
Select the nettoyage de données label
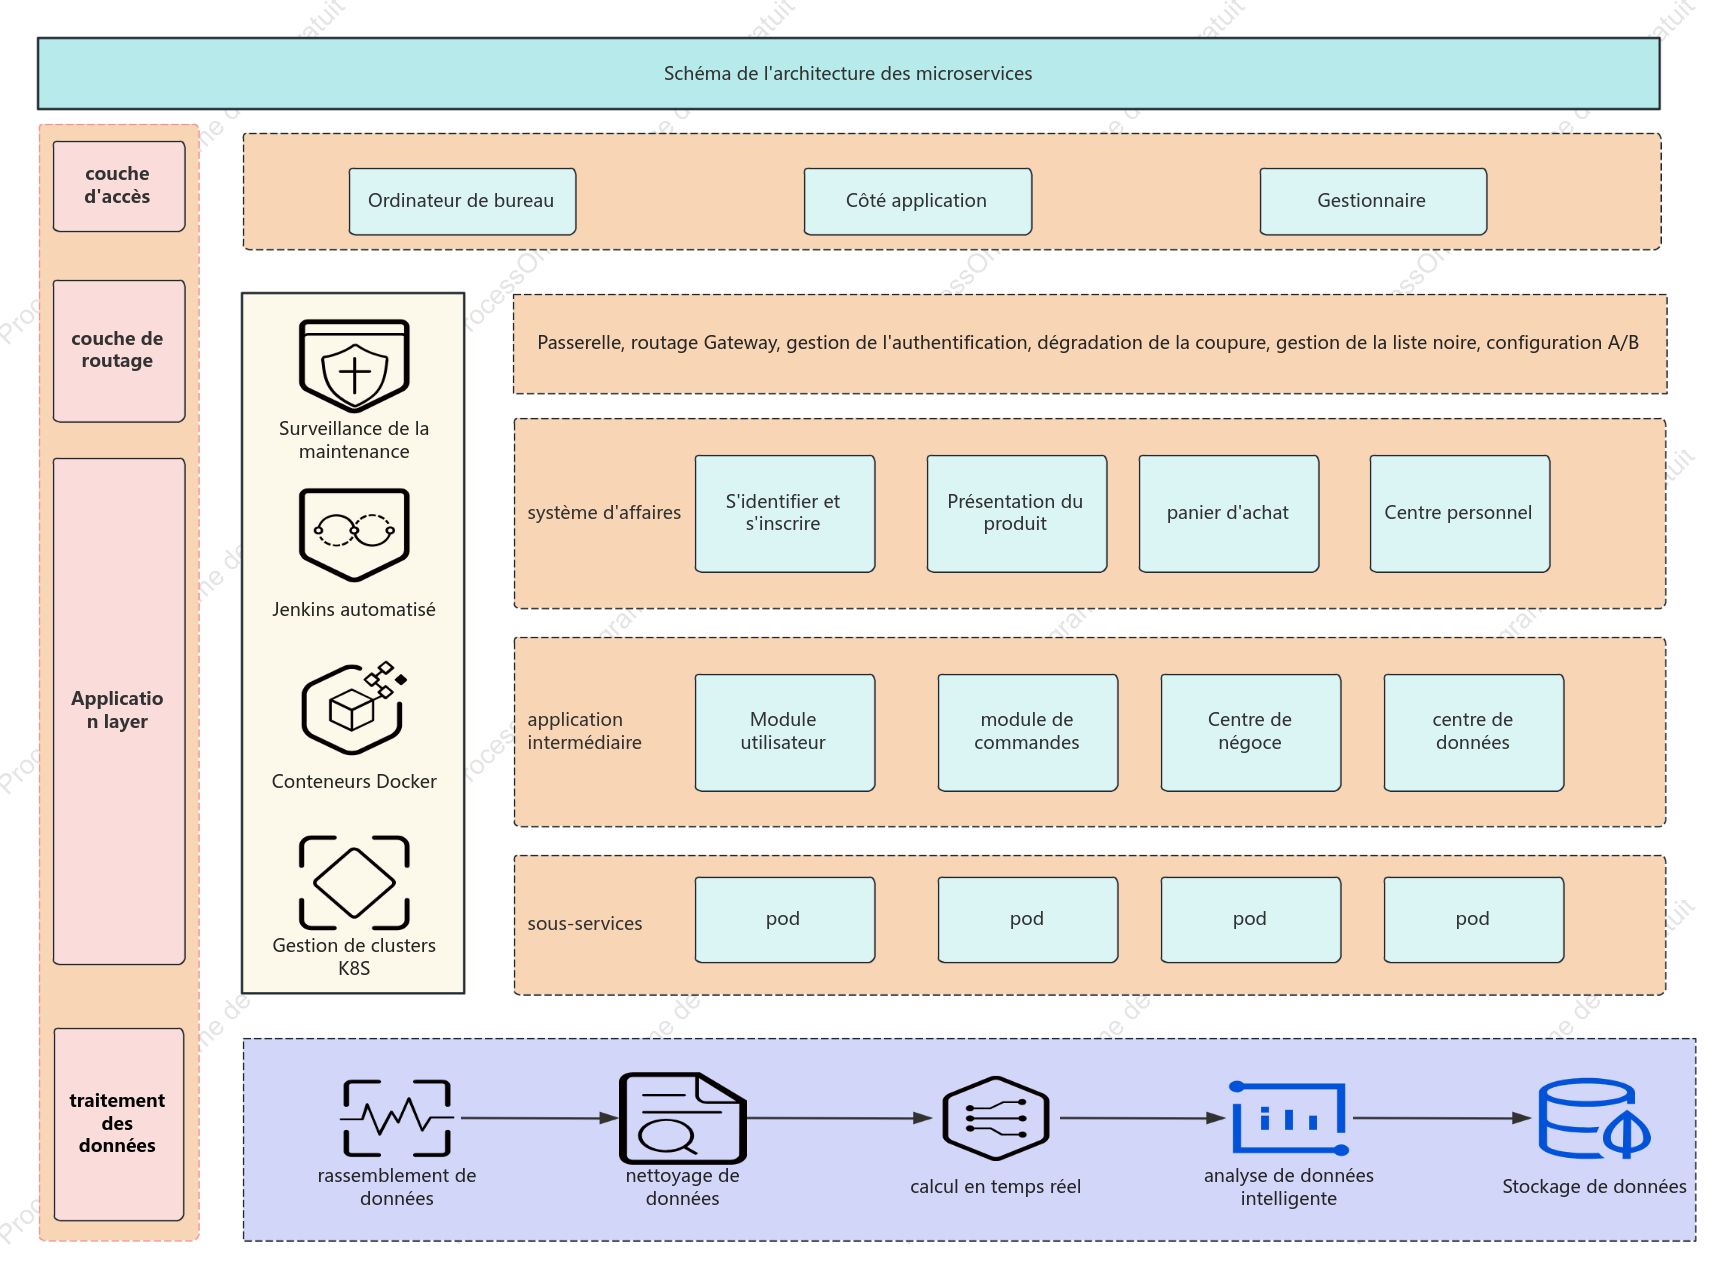[x=683, y=1187]
